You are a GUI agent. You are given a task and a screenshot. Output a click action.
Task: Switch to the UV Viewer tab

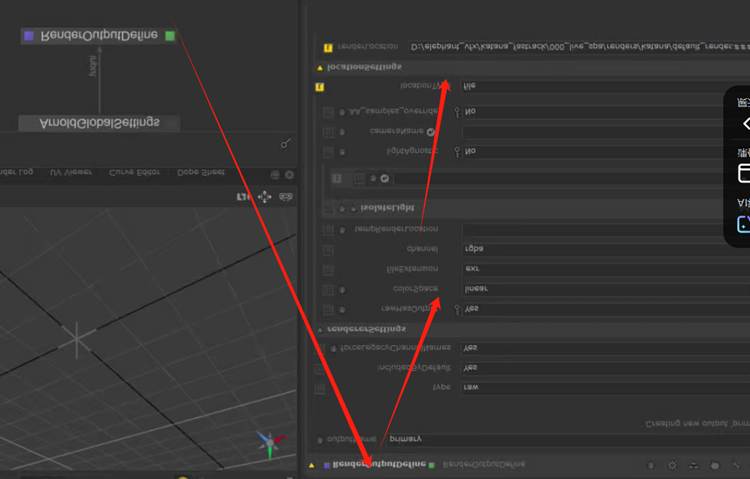pyautogui.click(x=71, y=173)
